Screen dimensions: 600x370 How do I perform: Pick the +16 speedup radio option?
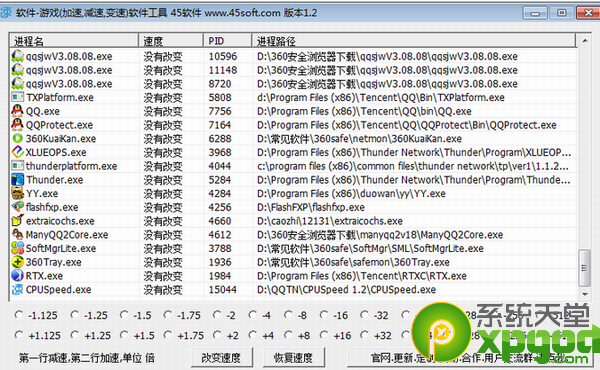click(324, 335)
